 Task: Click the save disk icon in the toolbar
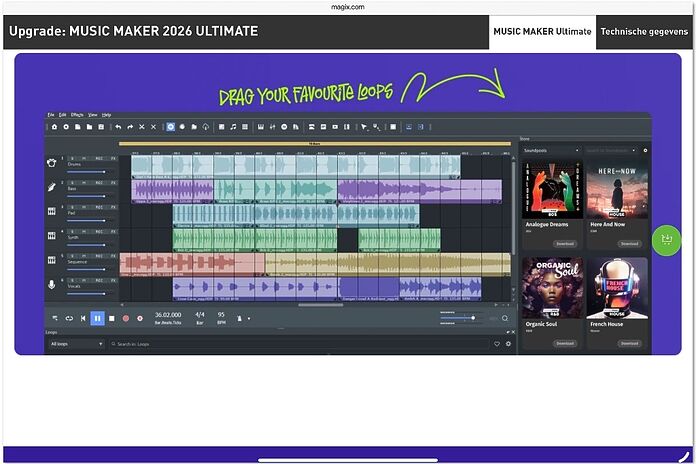[101, 127]
